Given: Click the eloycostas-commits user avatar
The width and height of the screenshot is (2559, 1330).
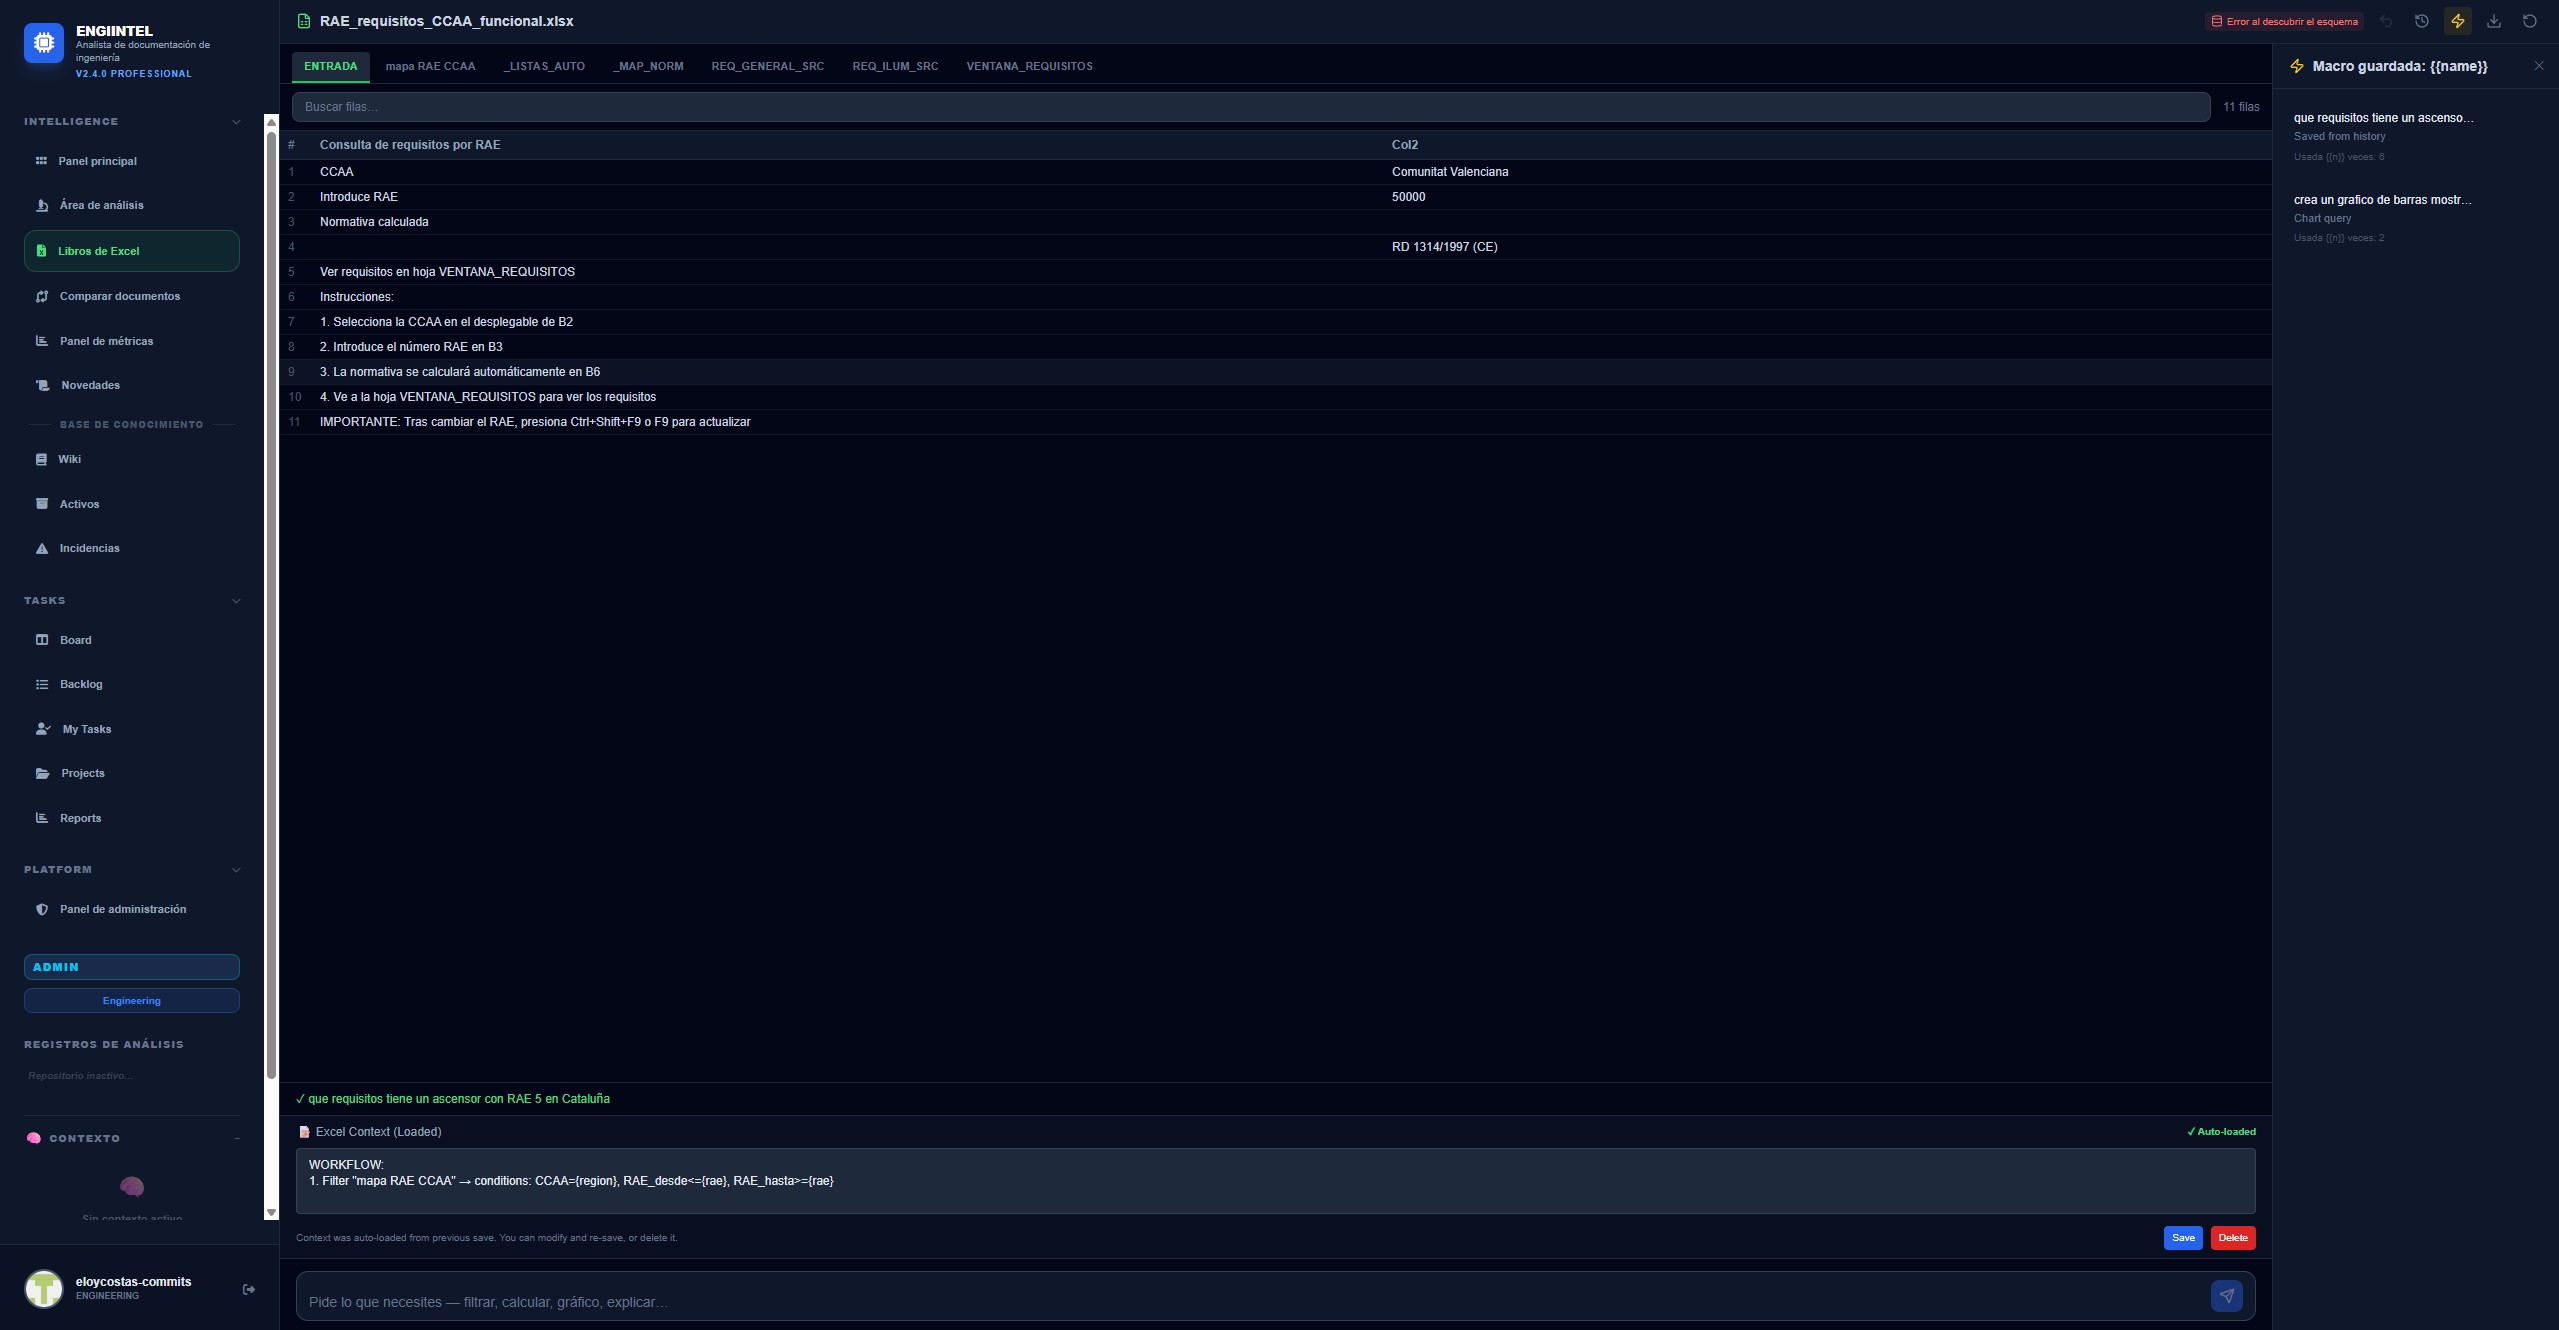Looking at the screenshot, I should click(44, 1289).
